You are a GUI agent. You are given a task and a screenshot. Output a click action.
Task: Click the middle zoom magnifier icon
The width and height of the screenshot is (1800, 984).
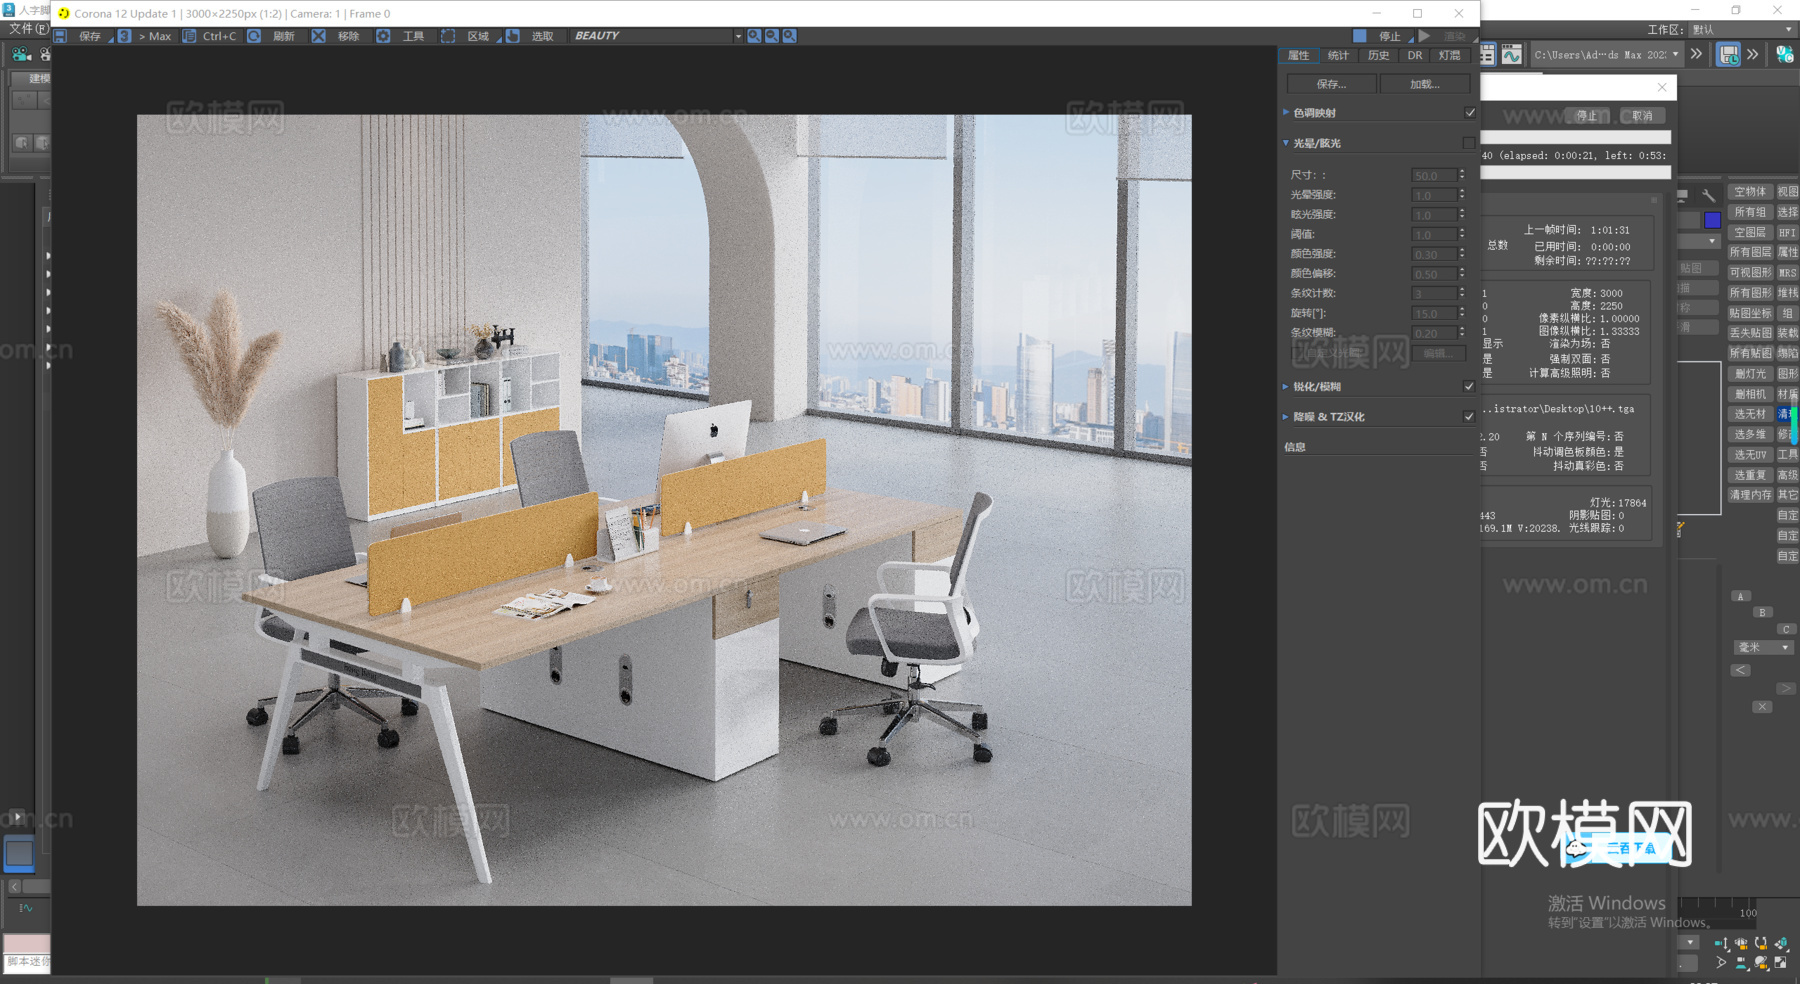[772, 36]
